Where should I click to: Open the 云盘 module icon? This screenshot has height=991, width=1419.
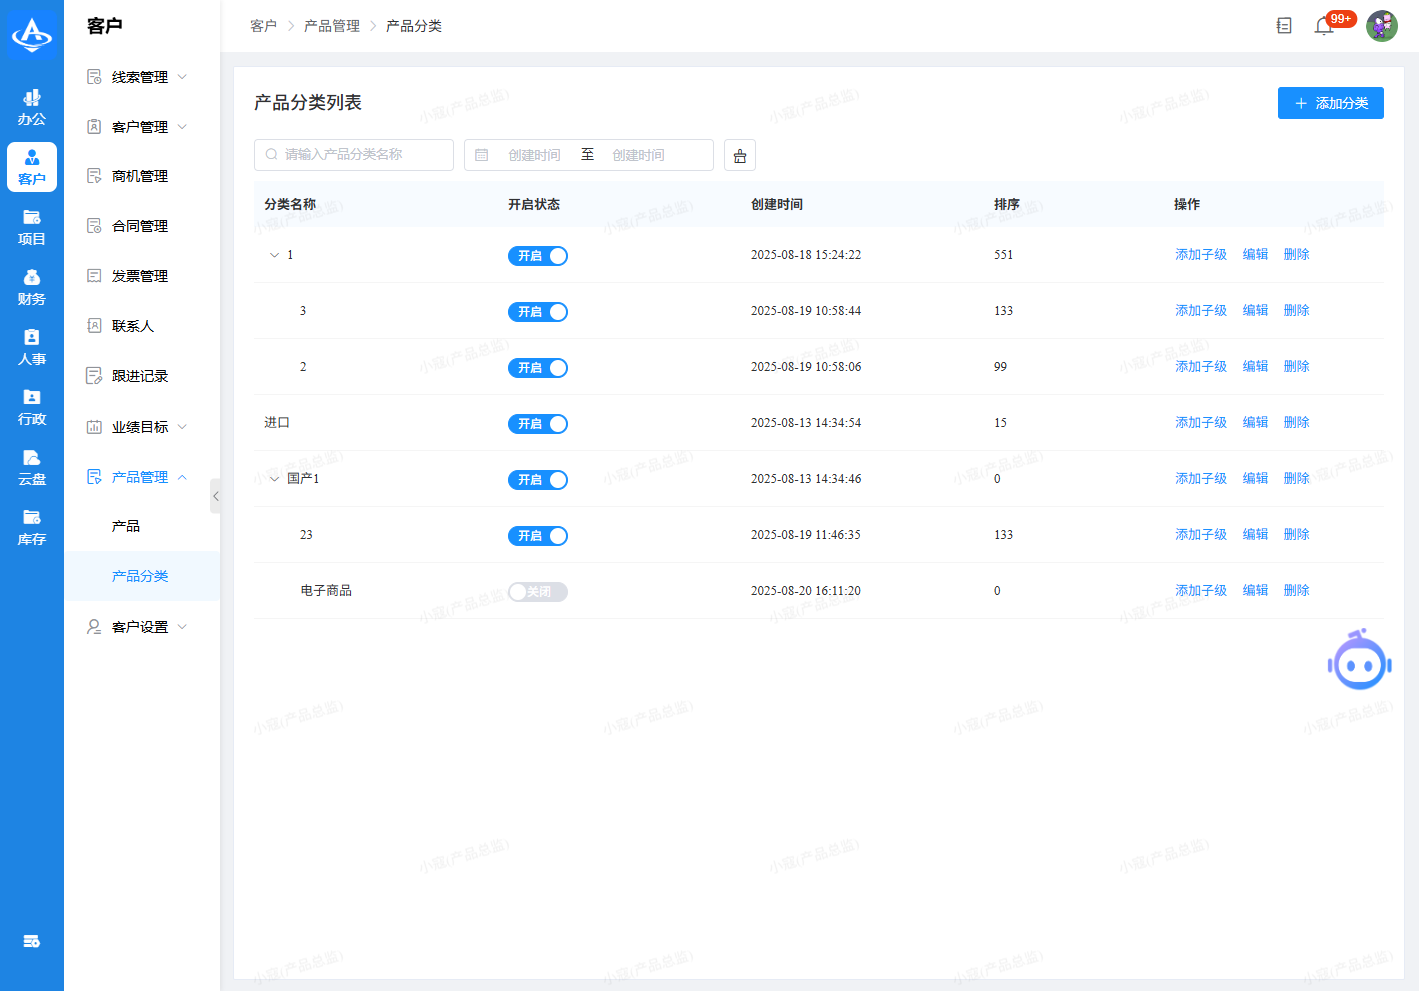(32, 467)
